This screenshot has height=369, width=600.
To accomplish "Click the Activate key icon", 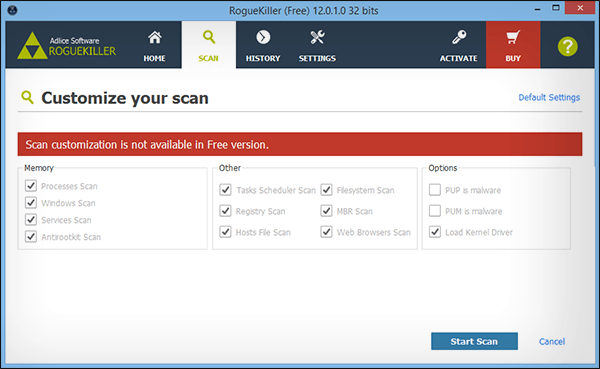I will (459, 38).
